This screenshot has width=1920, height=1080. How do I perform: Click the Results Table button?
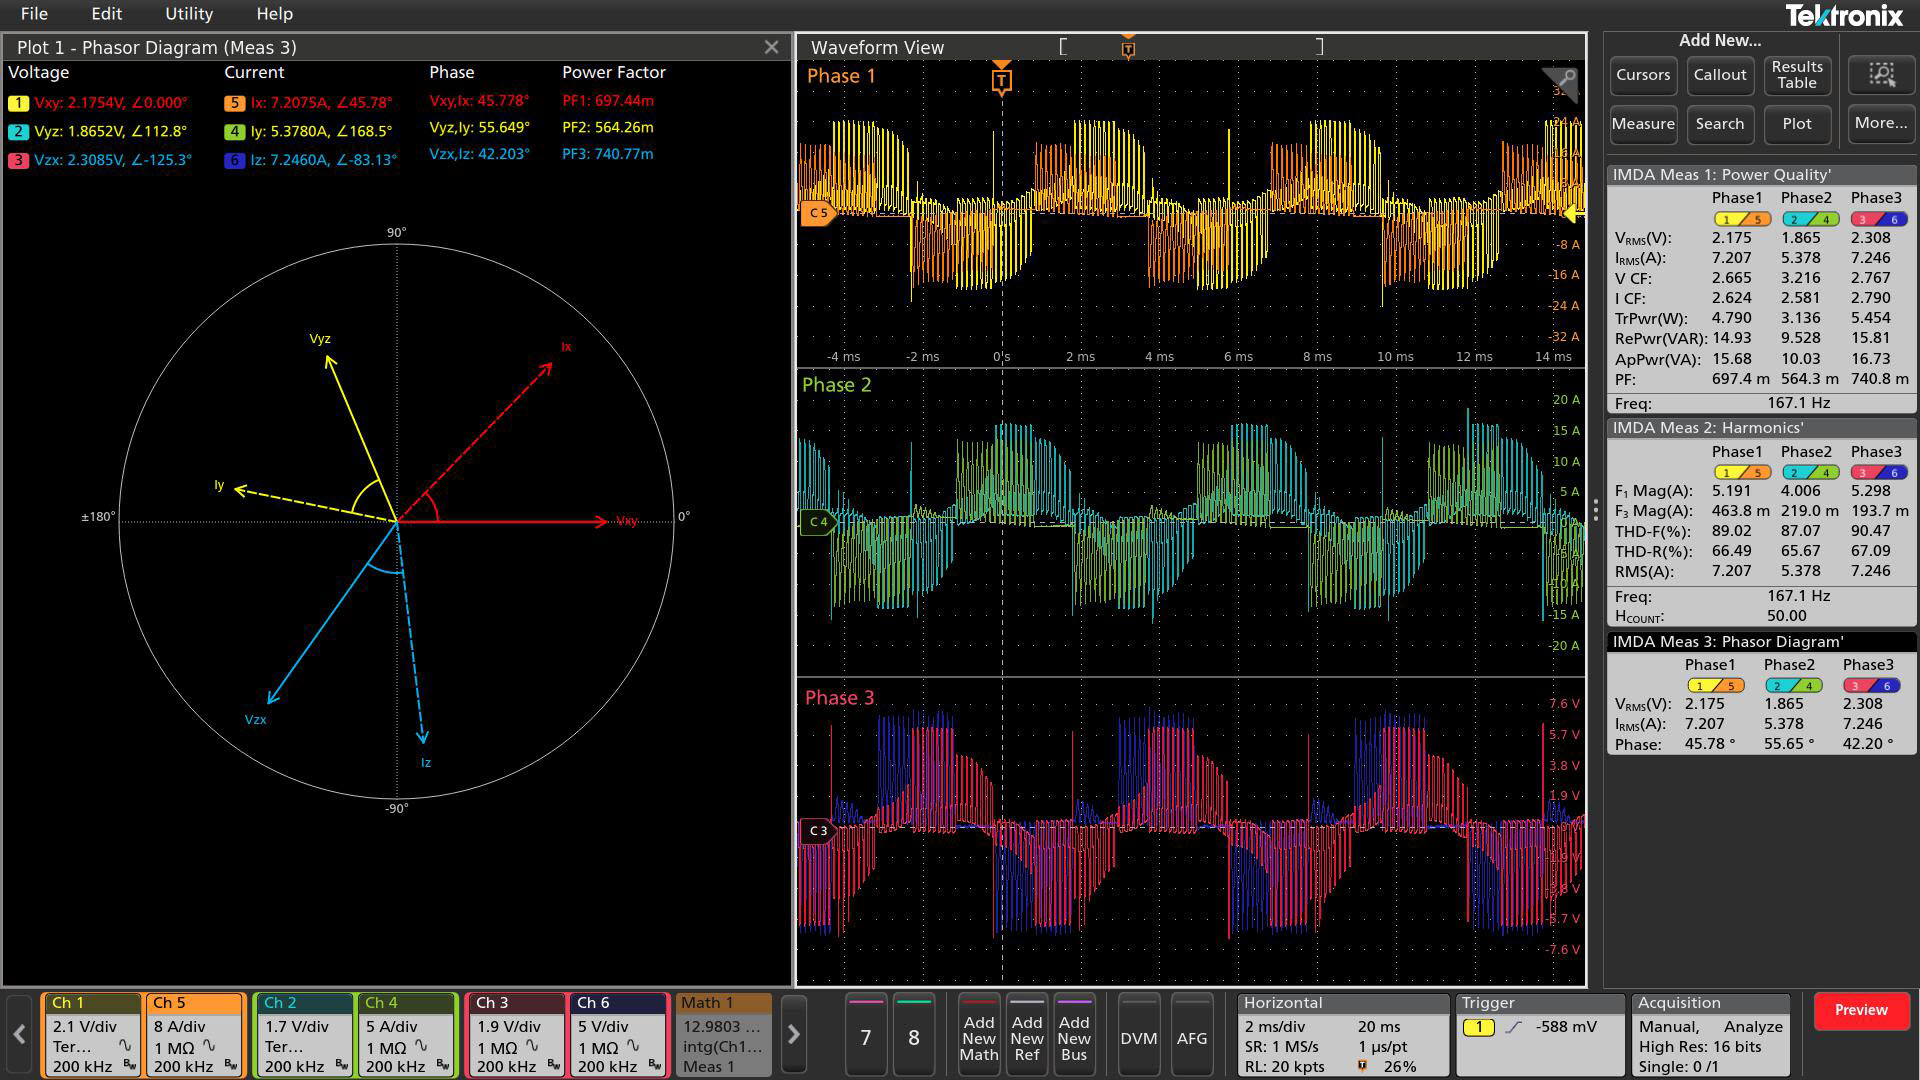coord(1796,75)
